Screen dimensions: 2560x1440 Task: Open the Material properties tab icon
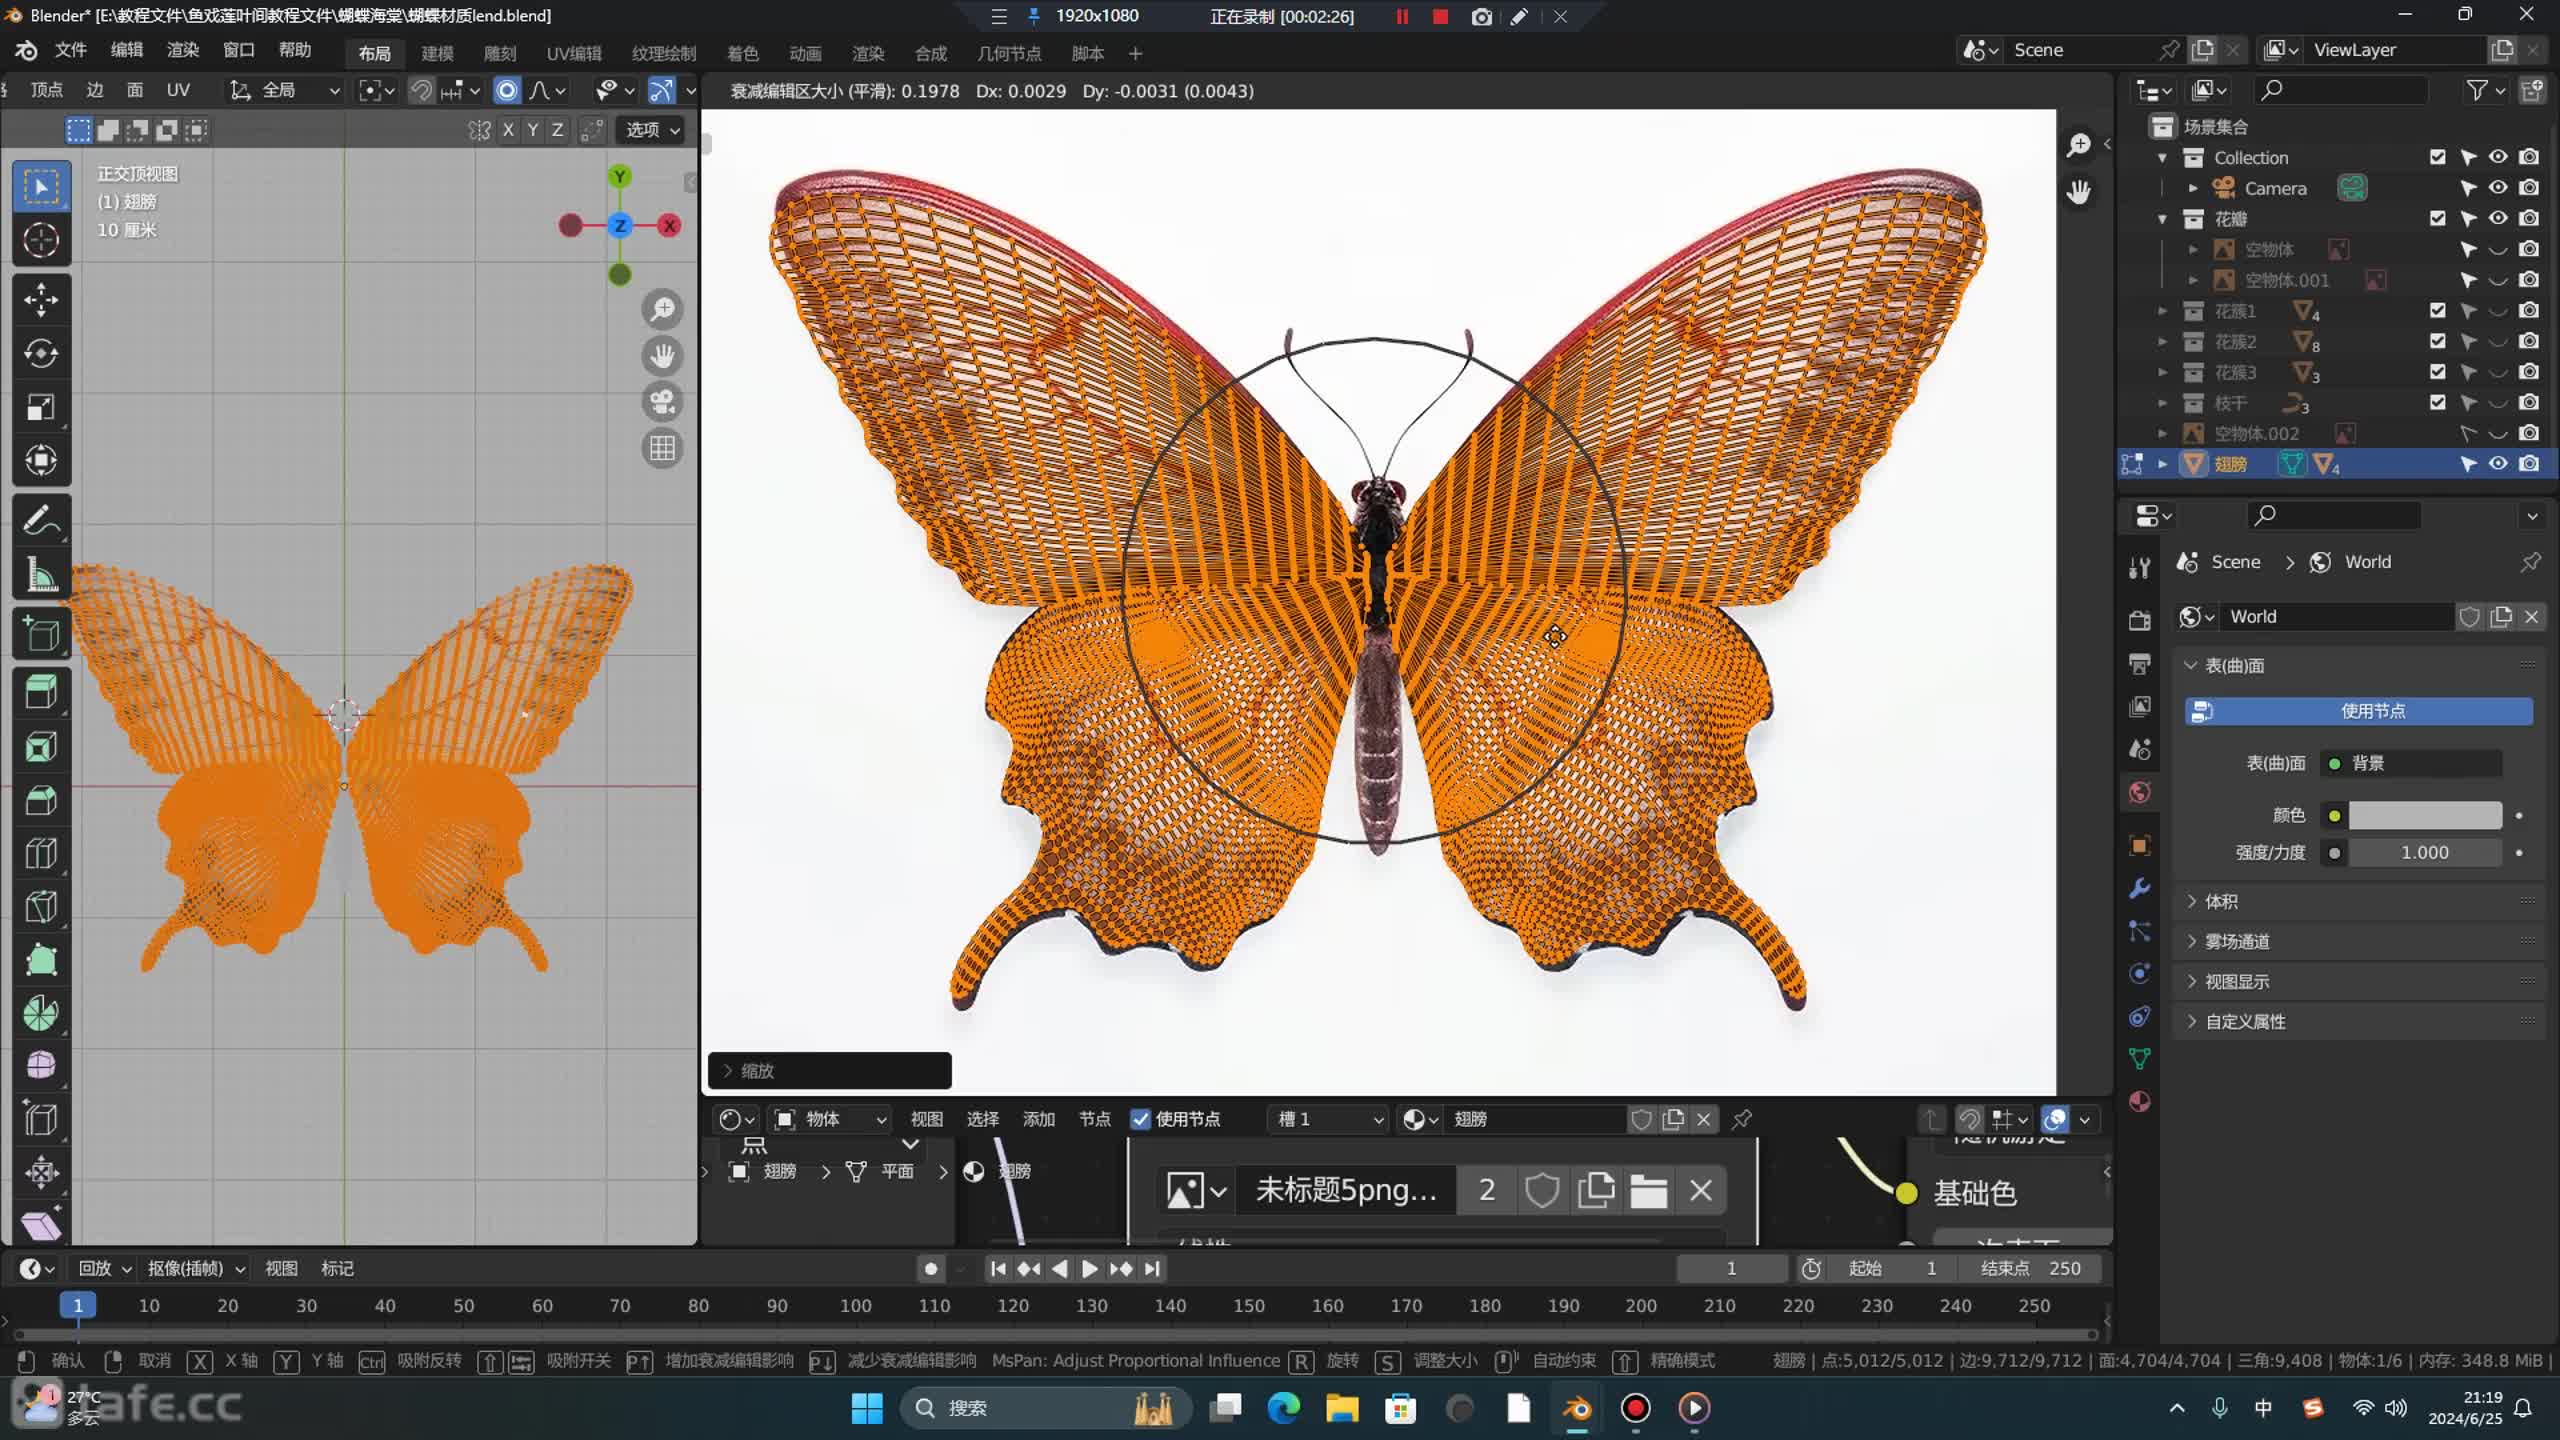(2140, 1102)
